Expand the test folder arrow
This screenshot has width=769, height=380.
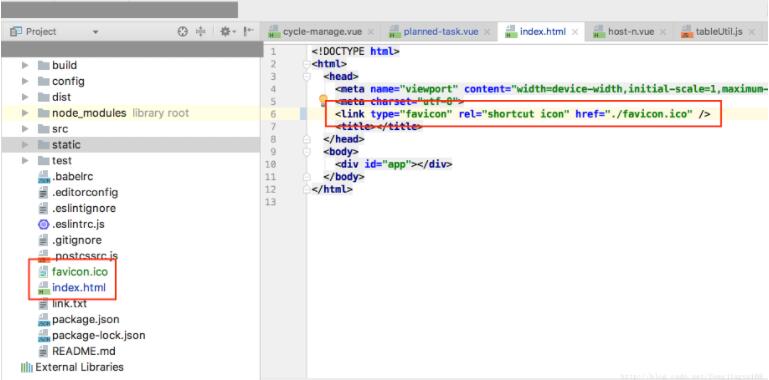[25, 161]
